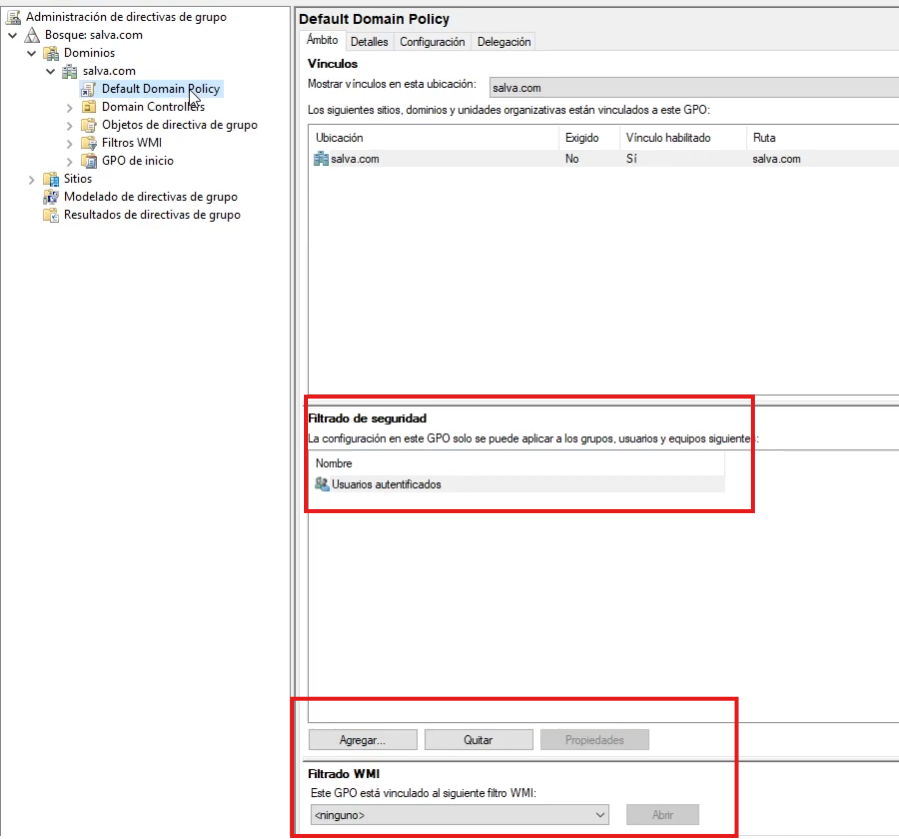Click the Usuarios autentificados group icon
Viewport: 899px width, 839px height.
322,484
